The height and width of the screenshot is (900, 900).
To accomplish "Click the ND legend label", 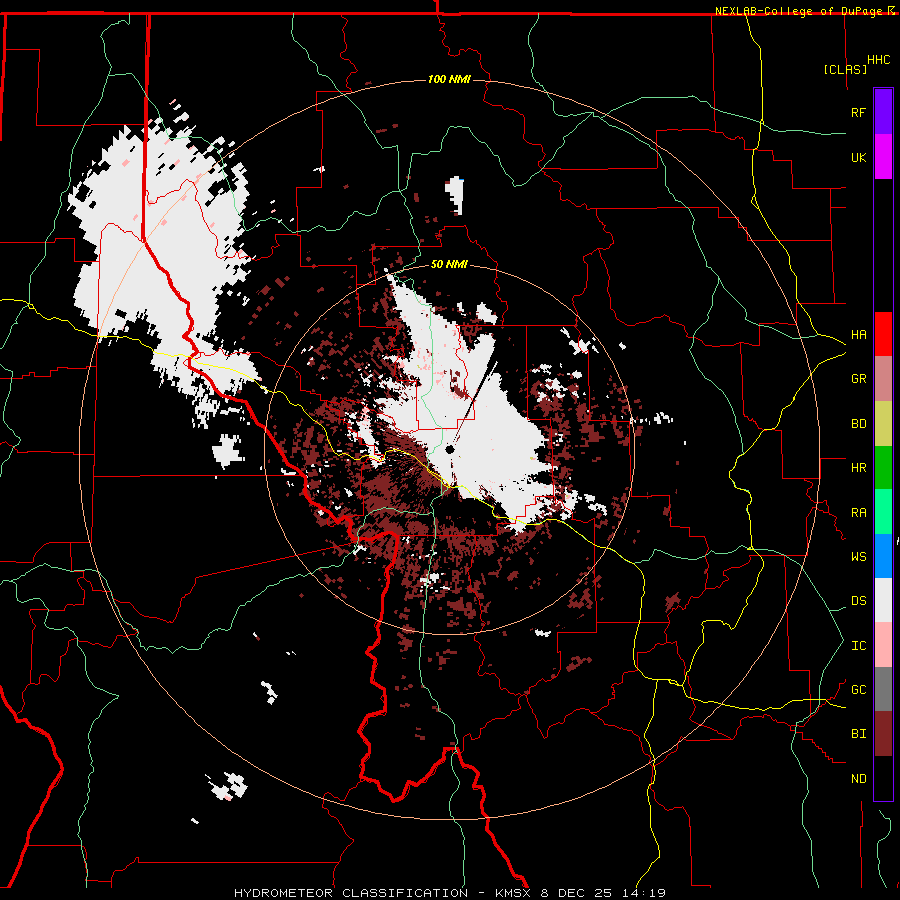I will (x=858, y=778).
